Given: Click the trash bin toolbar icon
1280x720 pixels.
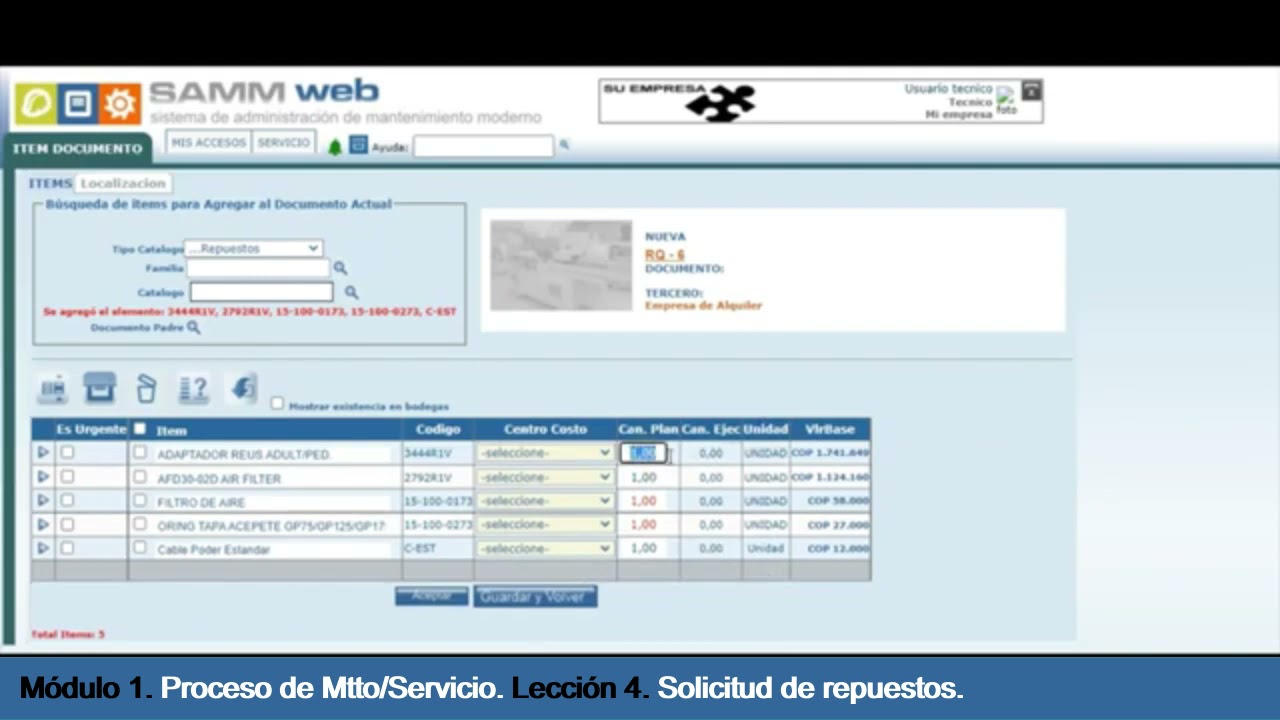Looking at the screenshot, I should point(146,388).
